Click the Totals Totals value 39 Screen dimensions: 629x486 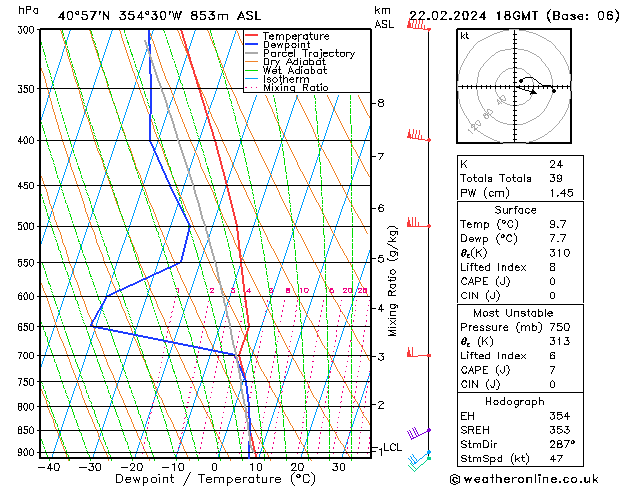click(x=556, y=178)
